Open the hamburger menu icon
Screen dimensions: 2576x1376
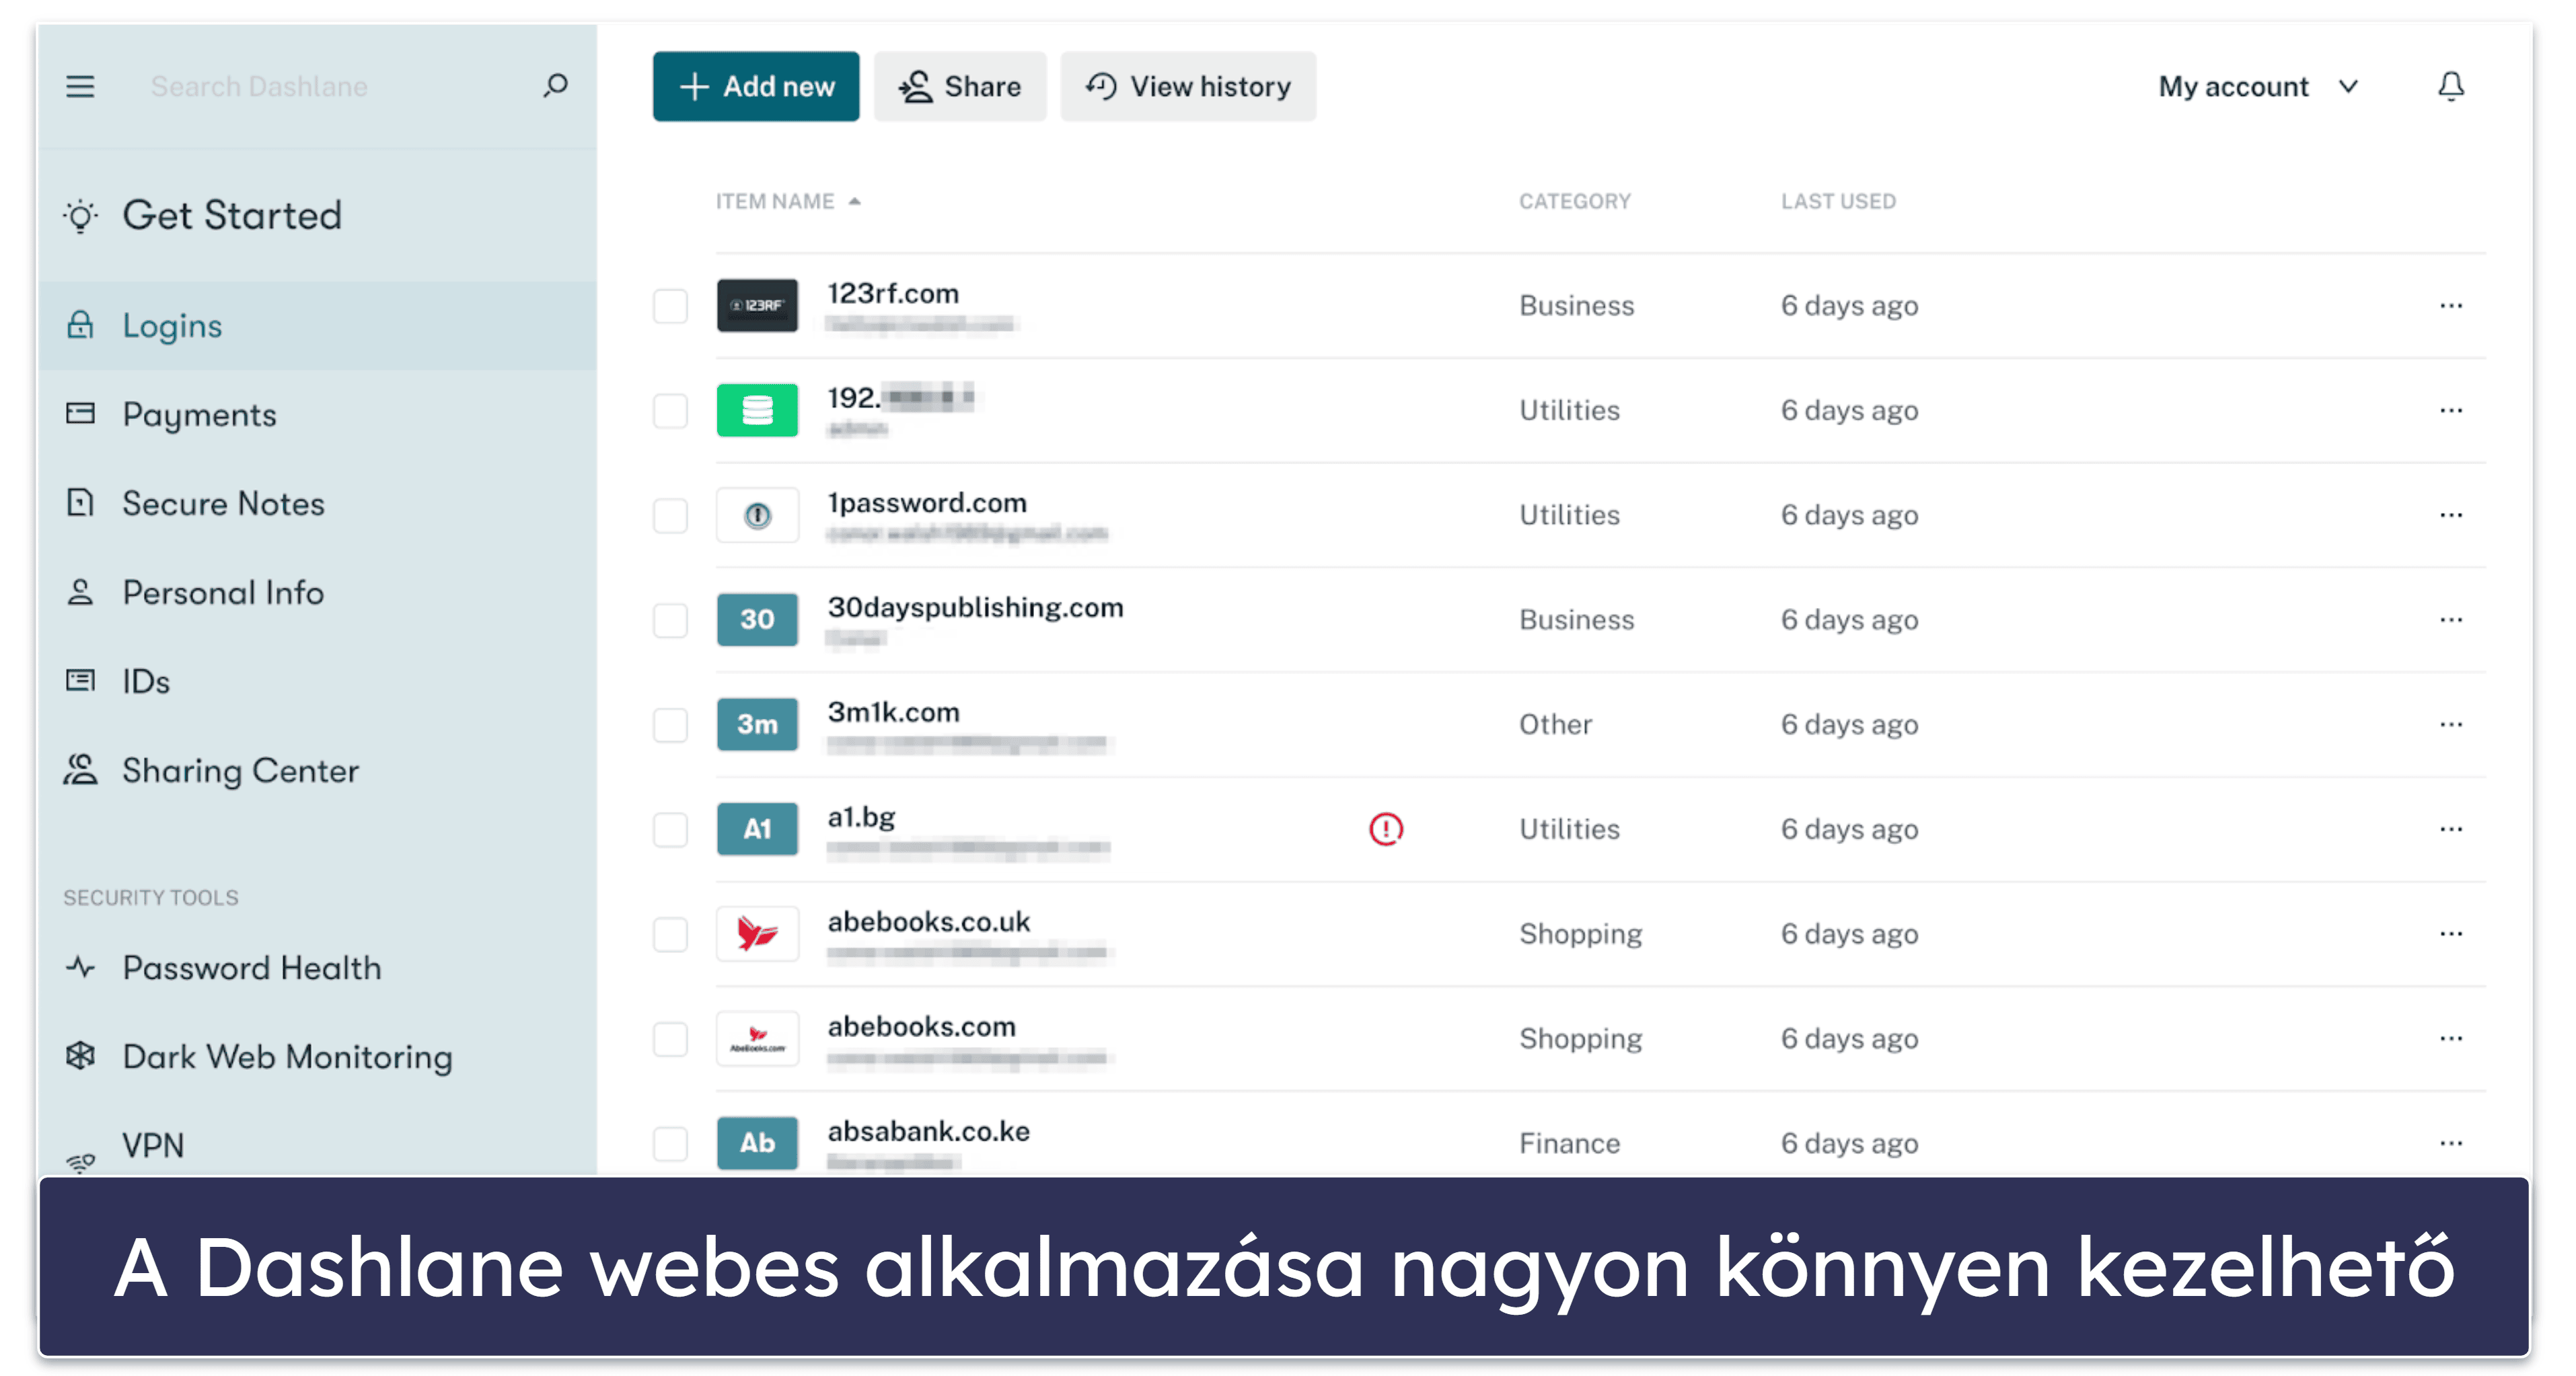[80, 87]
